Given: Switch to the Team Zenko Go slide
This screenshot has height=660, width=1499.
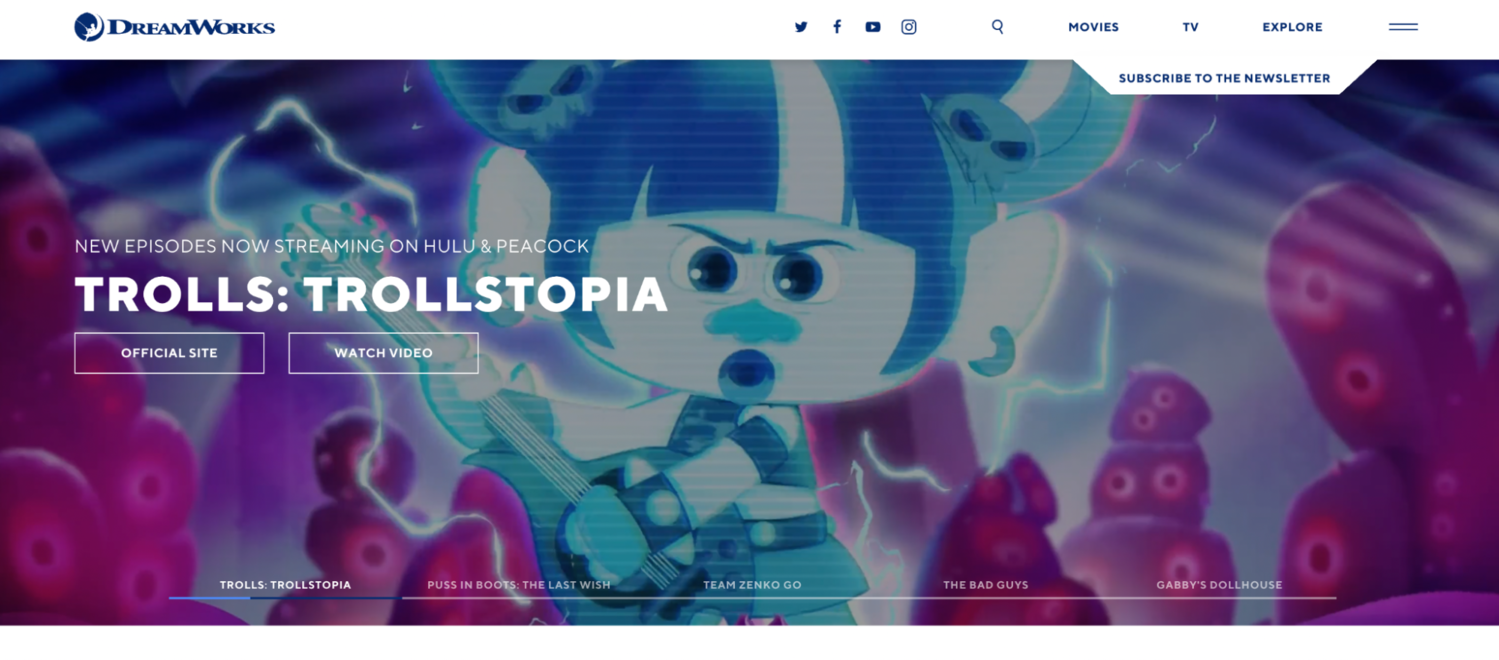Looking at the screenshot, I should tap(752, 585).
